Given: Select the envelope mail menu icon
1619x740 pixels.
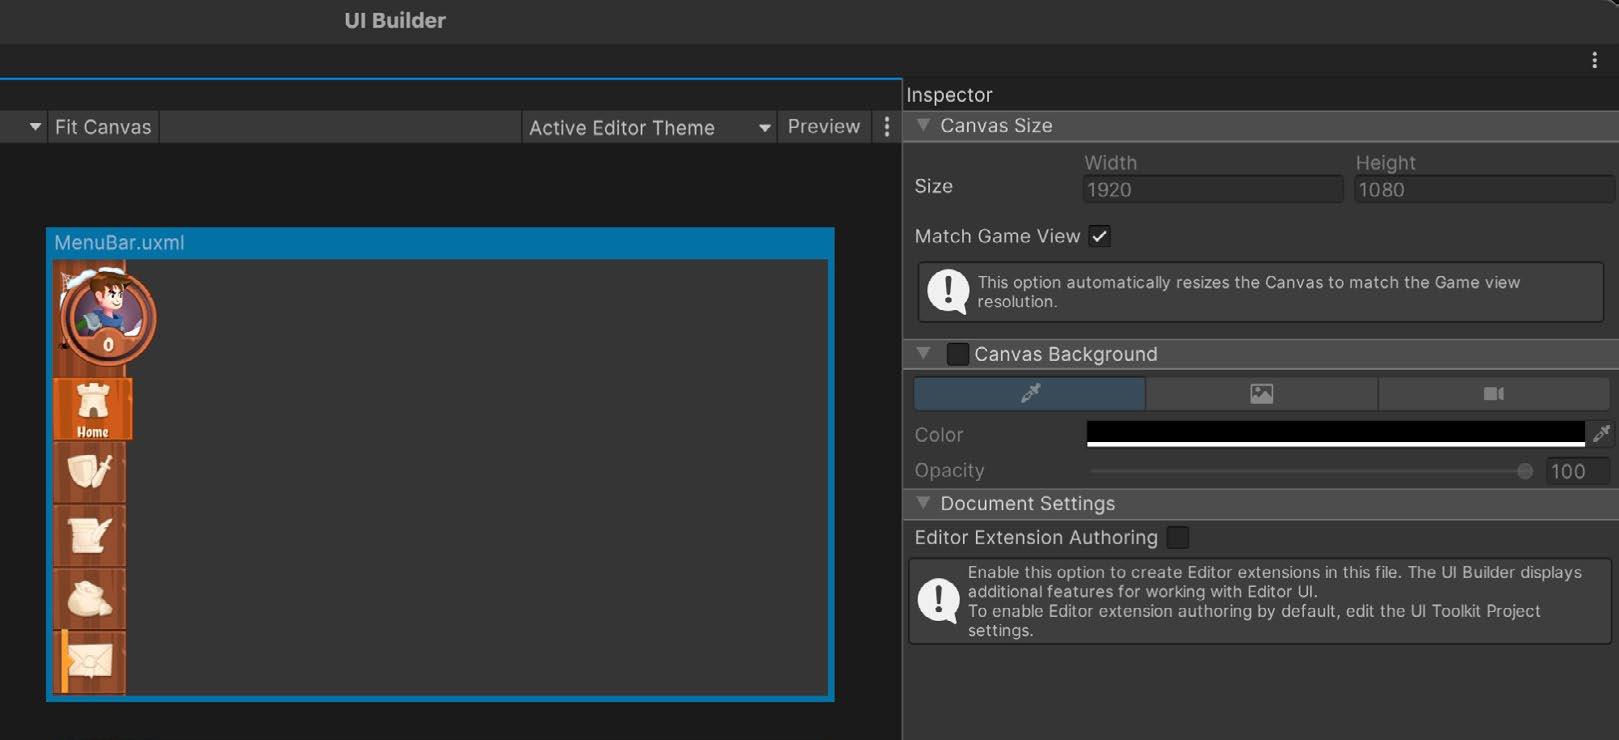Looking at the screenshot, I should pos(90,661).
